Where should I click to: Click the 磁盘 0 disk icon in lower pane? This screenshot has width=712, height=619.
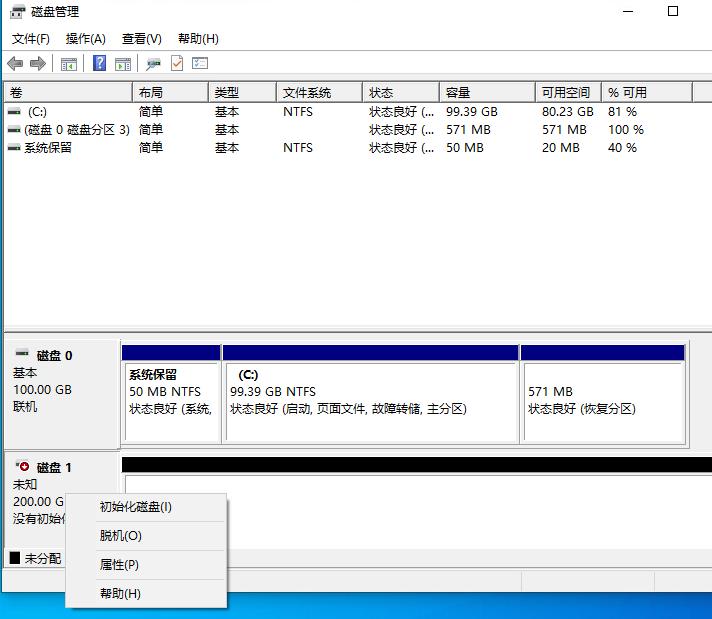[22, 353]
